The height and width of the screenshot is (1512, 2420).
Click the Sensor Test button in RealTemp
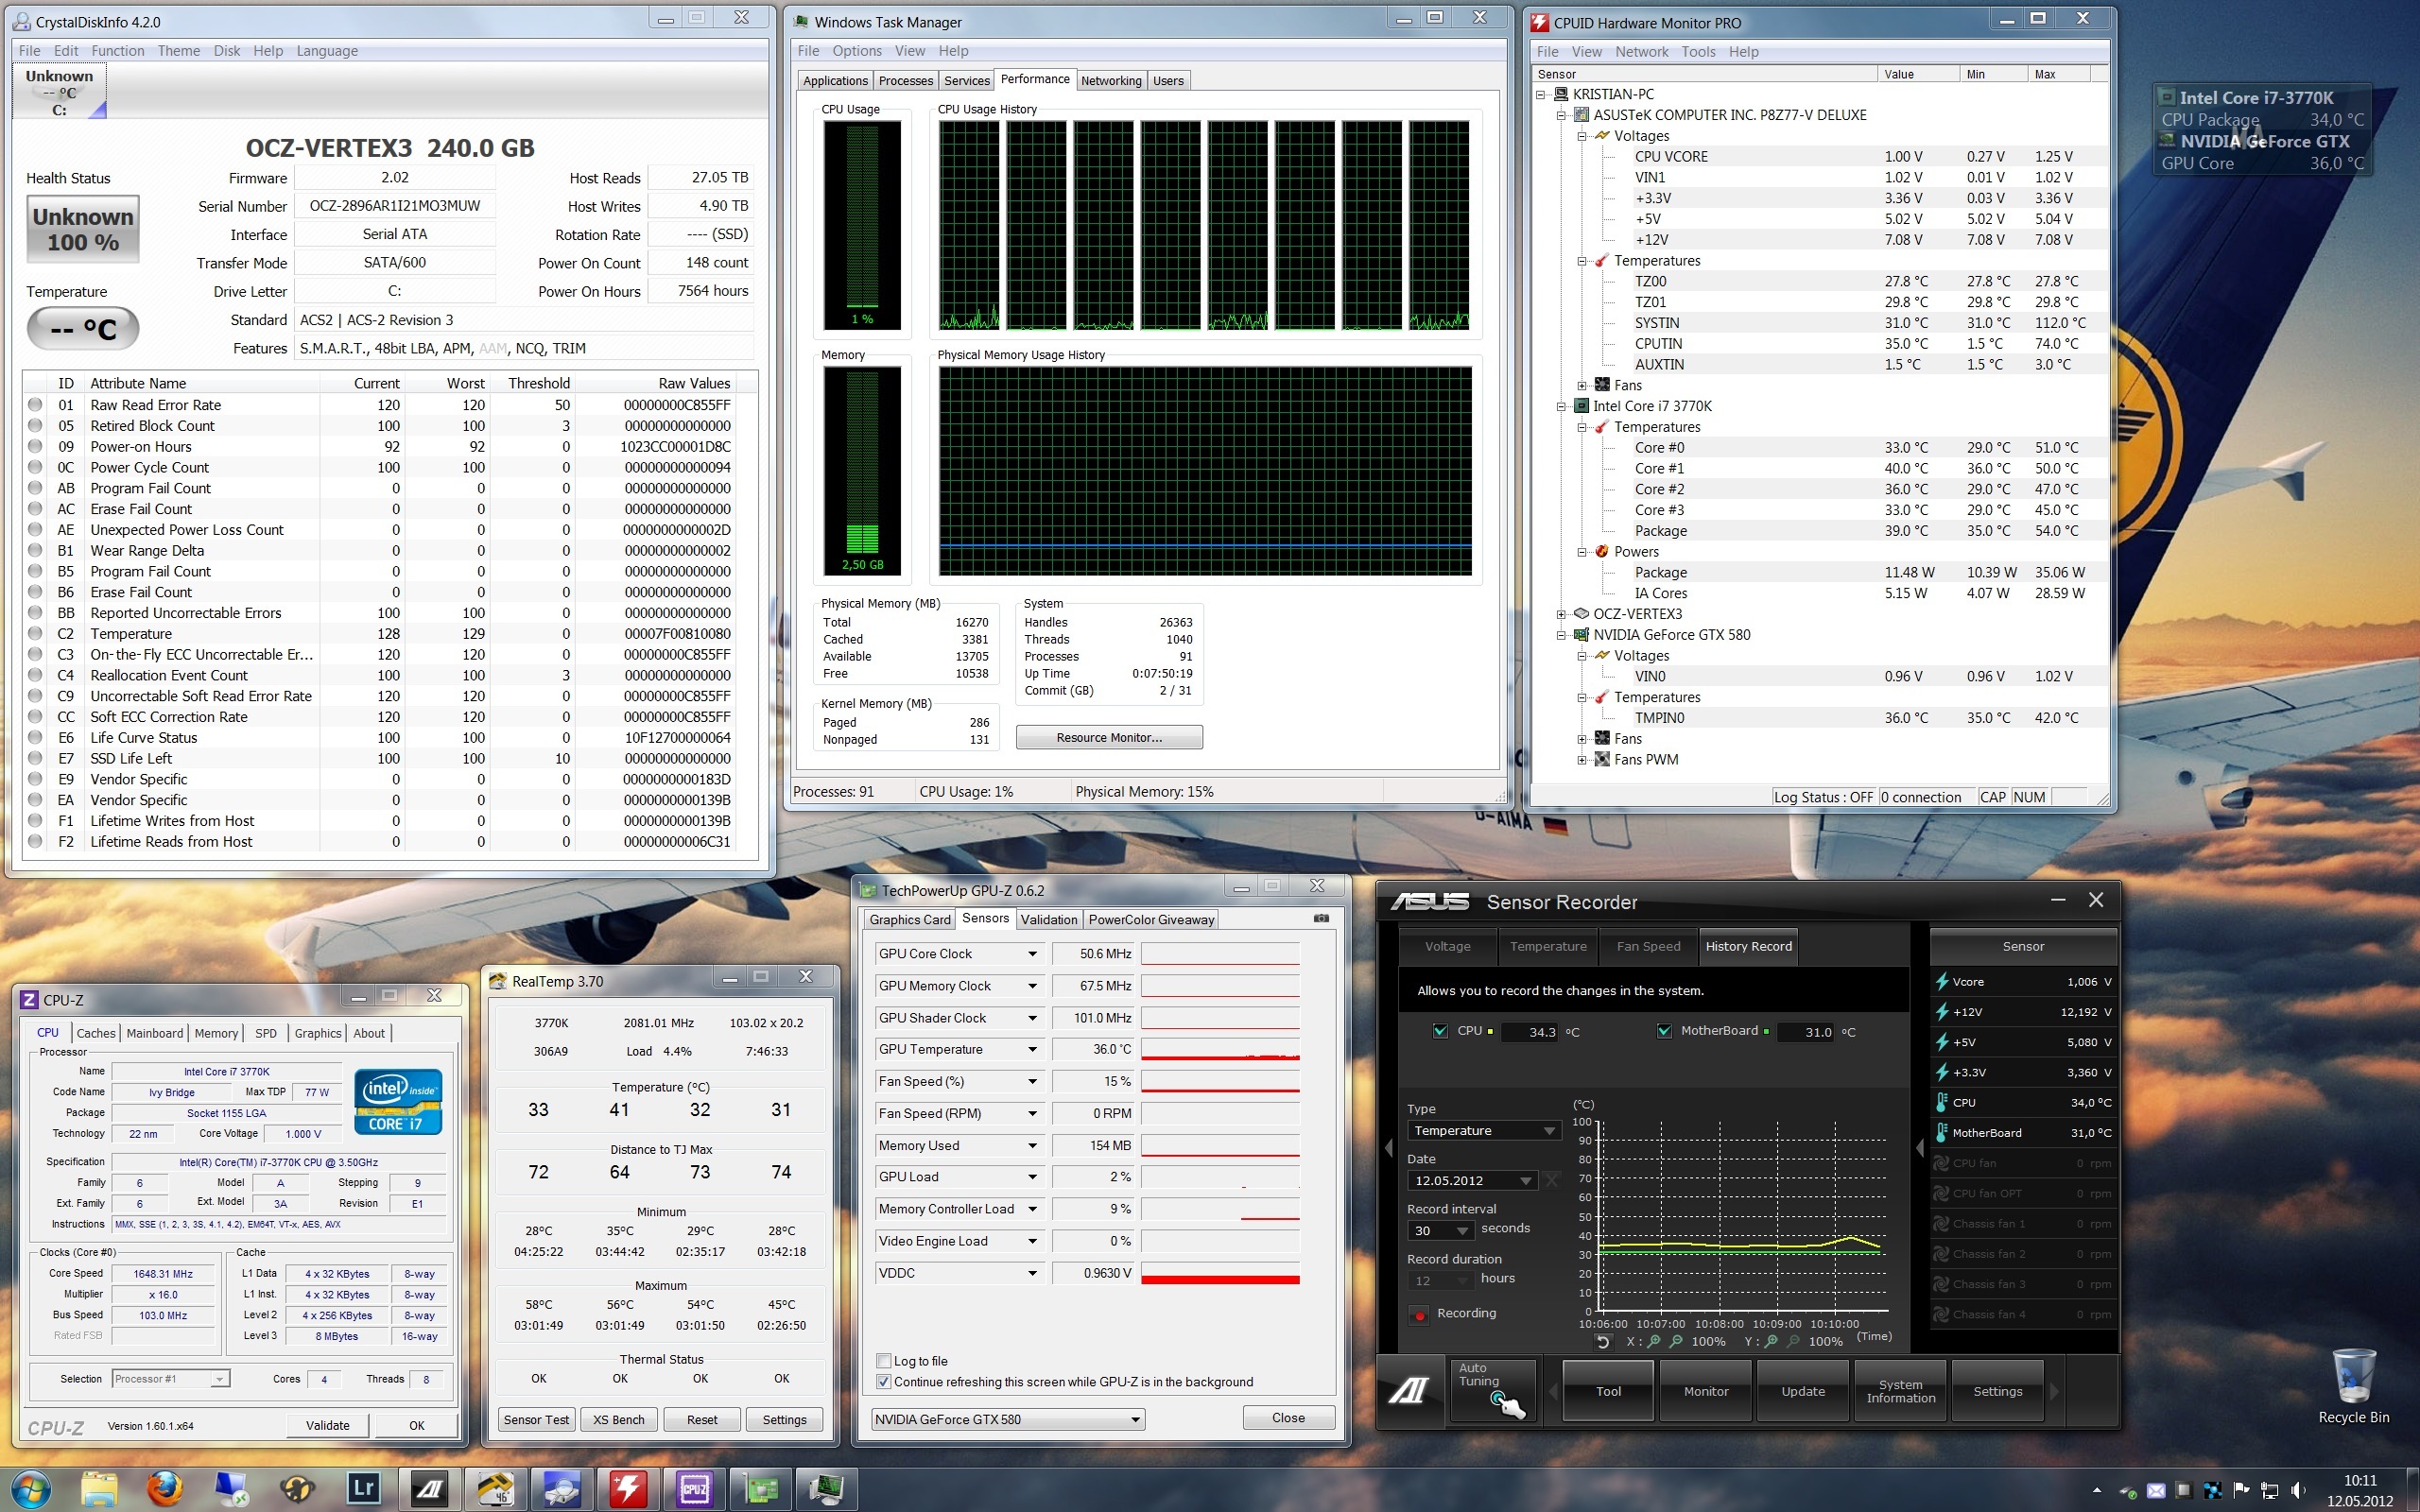[536, 1420]
